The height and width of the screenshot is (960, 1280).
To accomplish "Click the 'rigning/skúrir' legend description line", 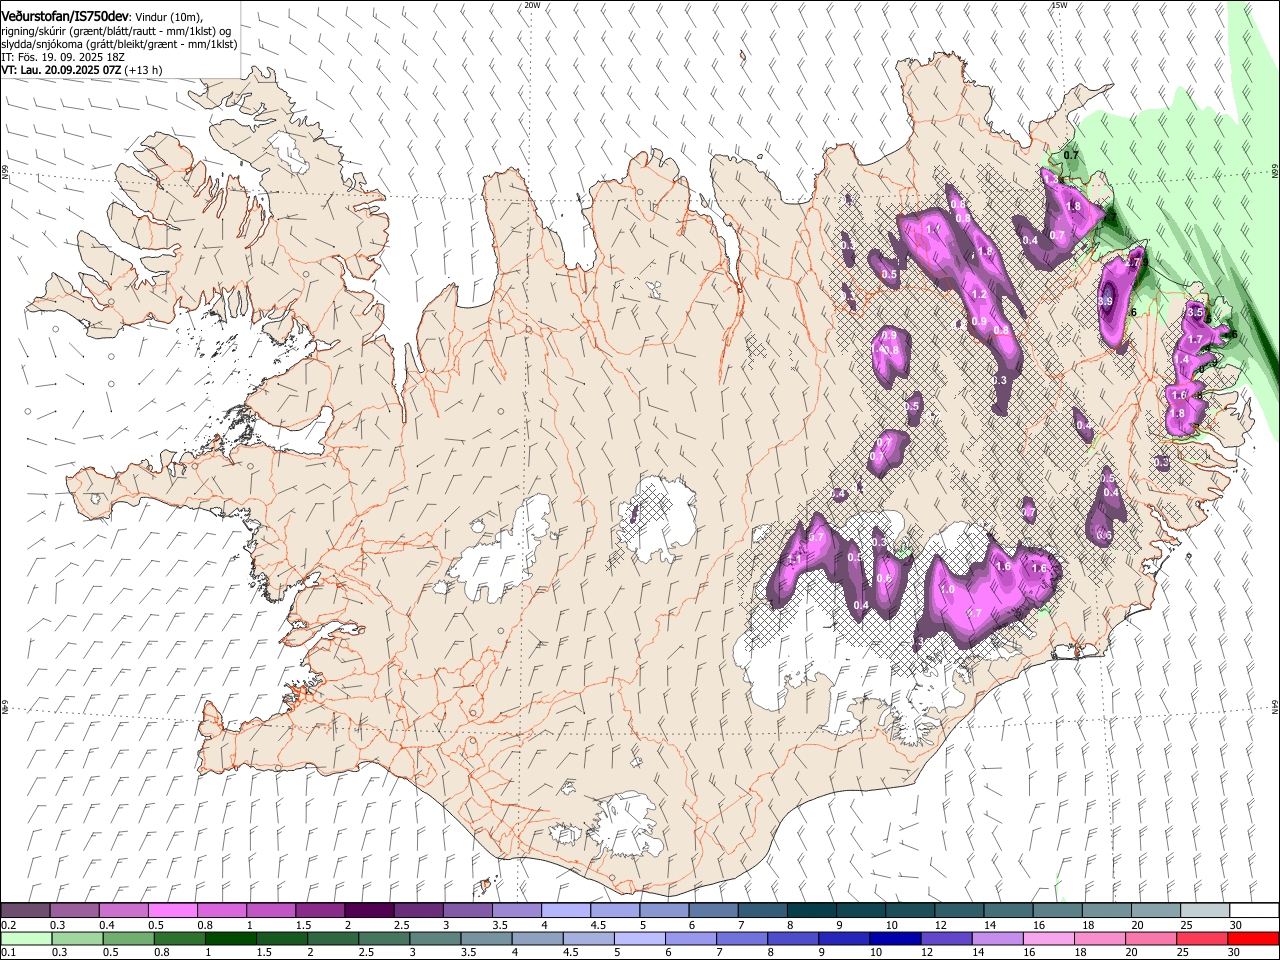I will click(116, 31).
